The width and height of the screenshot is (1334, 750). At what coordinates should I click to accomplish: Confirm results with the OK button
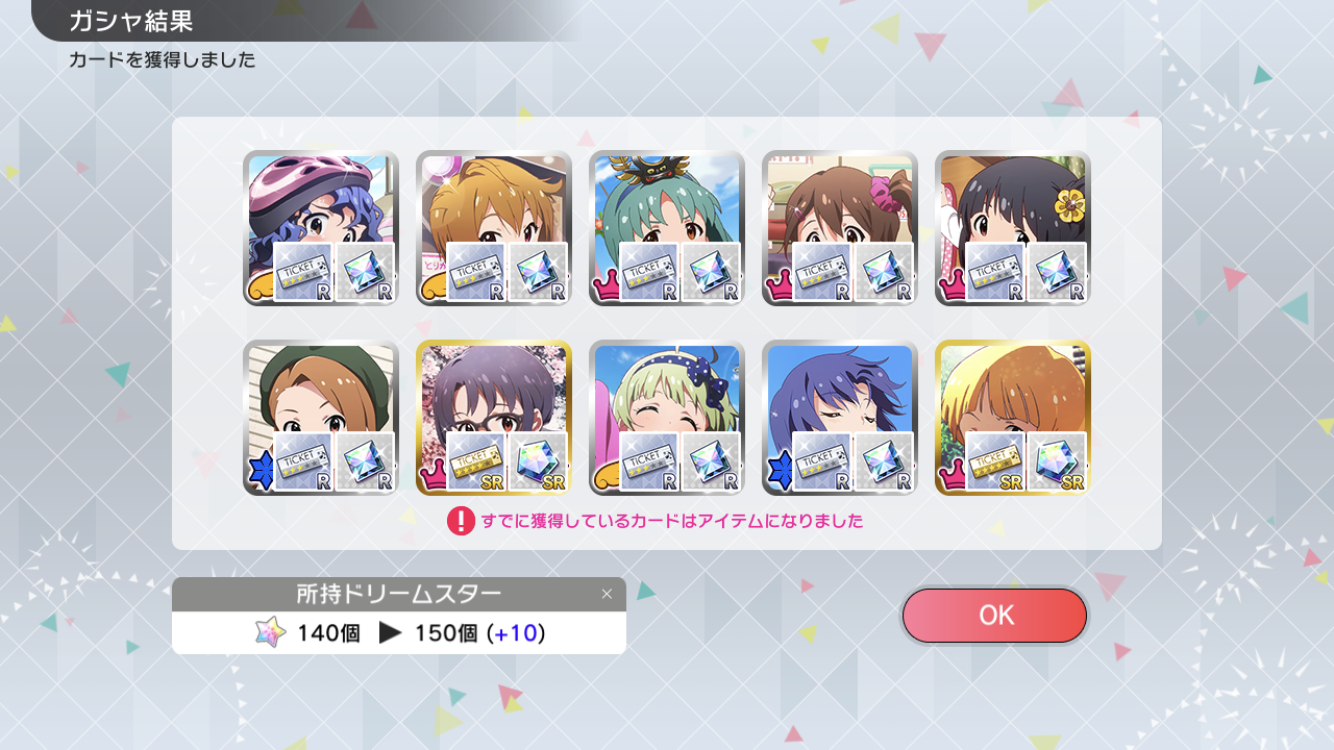[x=994, y=615]
